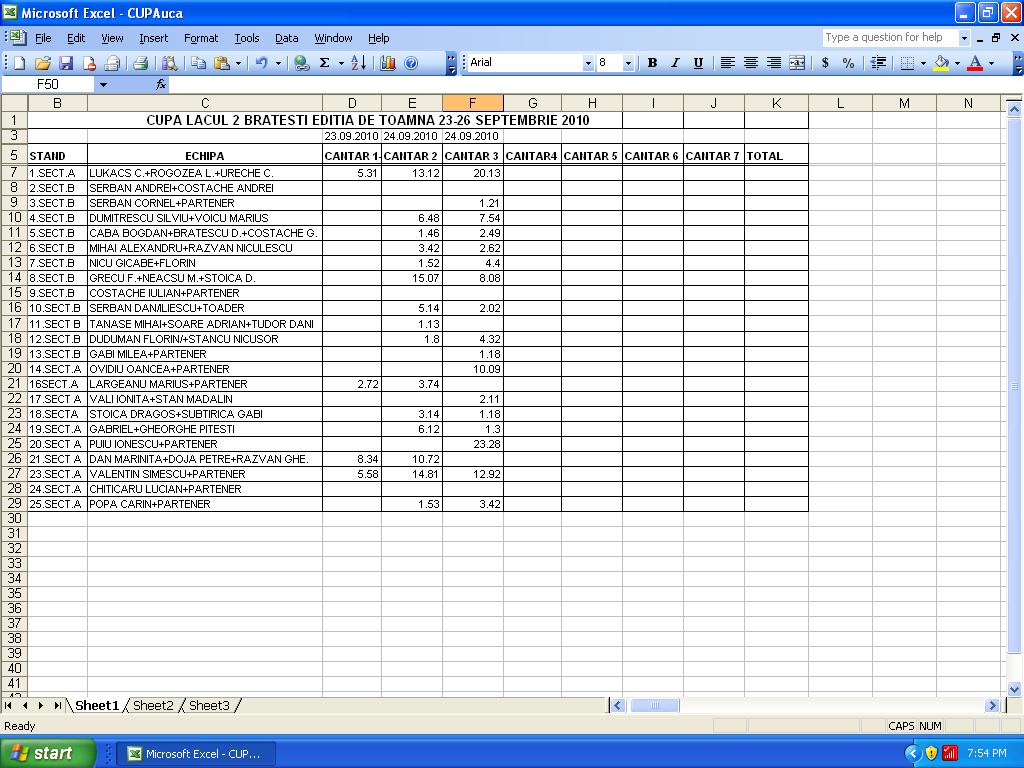
Task: Switch to the Sheet2 tab
Action: [x=153, y=706]
